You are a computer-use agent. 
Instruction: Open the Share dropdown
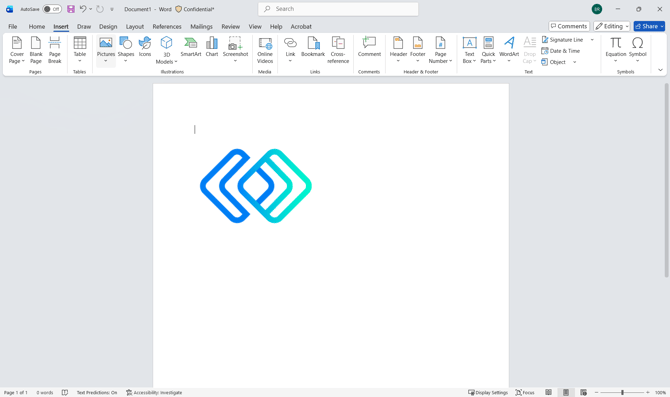(x=662, y=26)
